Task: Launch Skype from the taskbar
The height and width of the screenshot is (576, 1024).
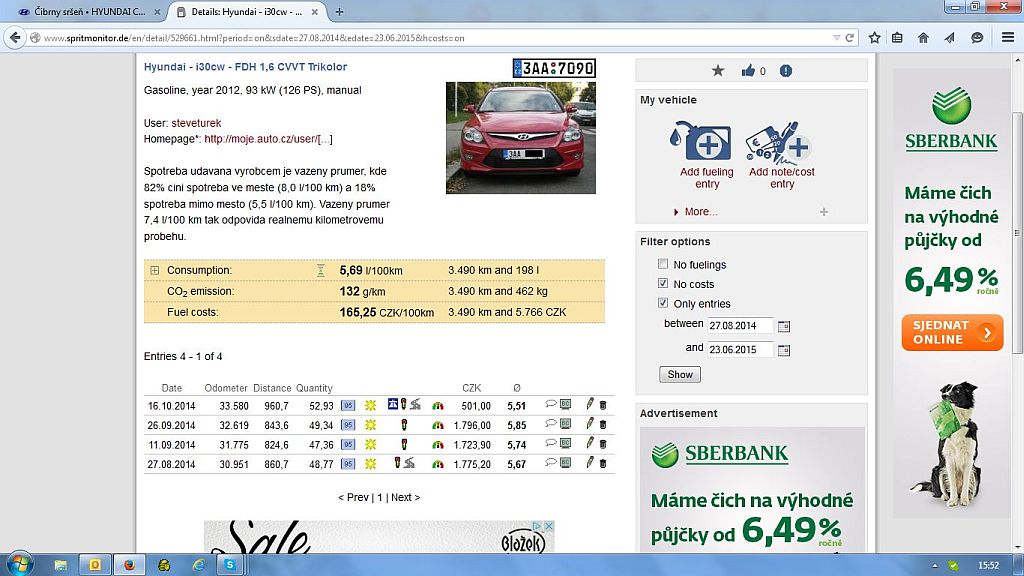Action: pyautogui.click(x=229, y=564)
